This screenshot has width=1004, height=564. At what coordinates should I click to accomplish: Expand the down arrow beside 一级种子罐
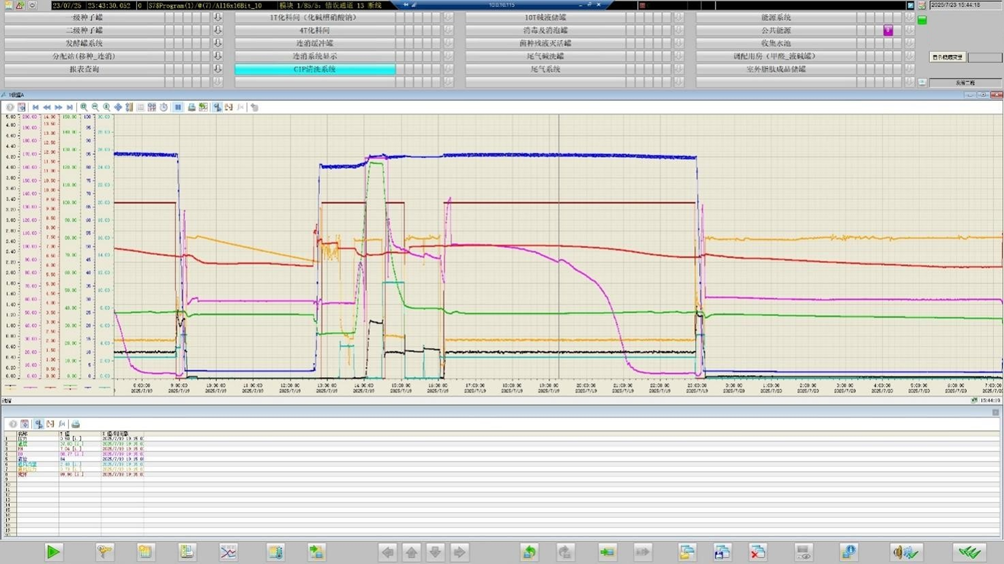218,18
